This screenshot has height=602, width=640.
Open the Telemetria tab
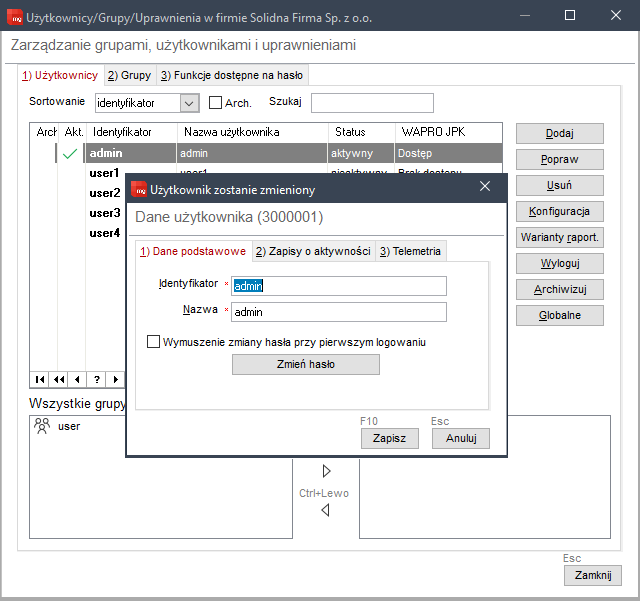pyautogui.click(x=410, y=251)
